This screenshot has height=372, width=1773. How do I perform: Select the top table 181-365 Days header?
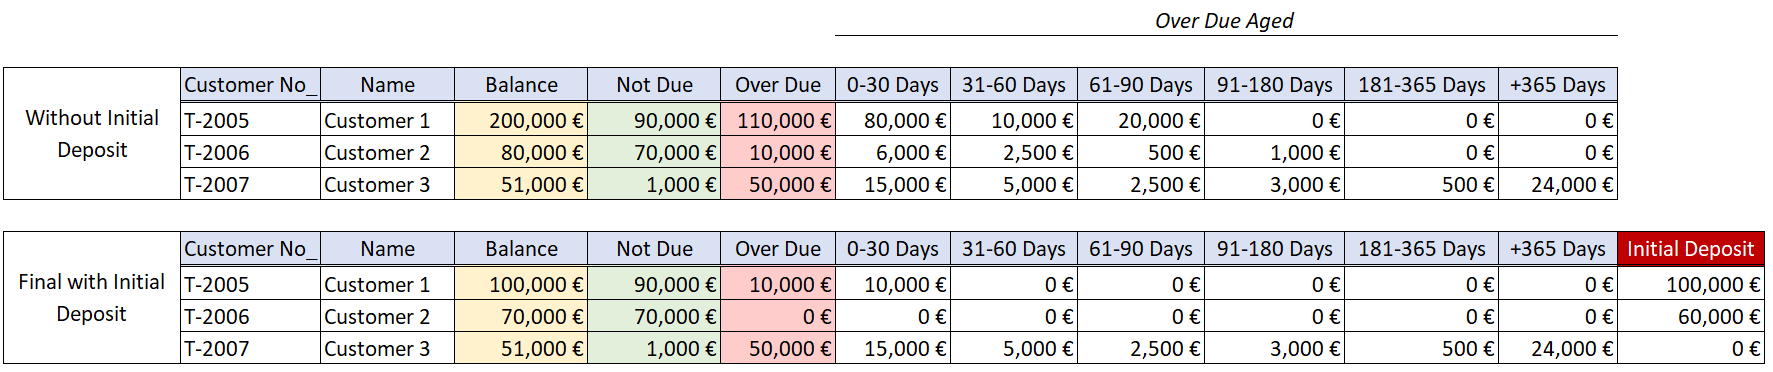coord(1421,85)
